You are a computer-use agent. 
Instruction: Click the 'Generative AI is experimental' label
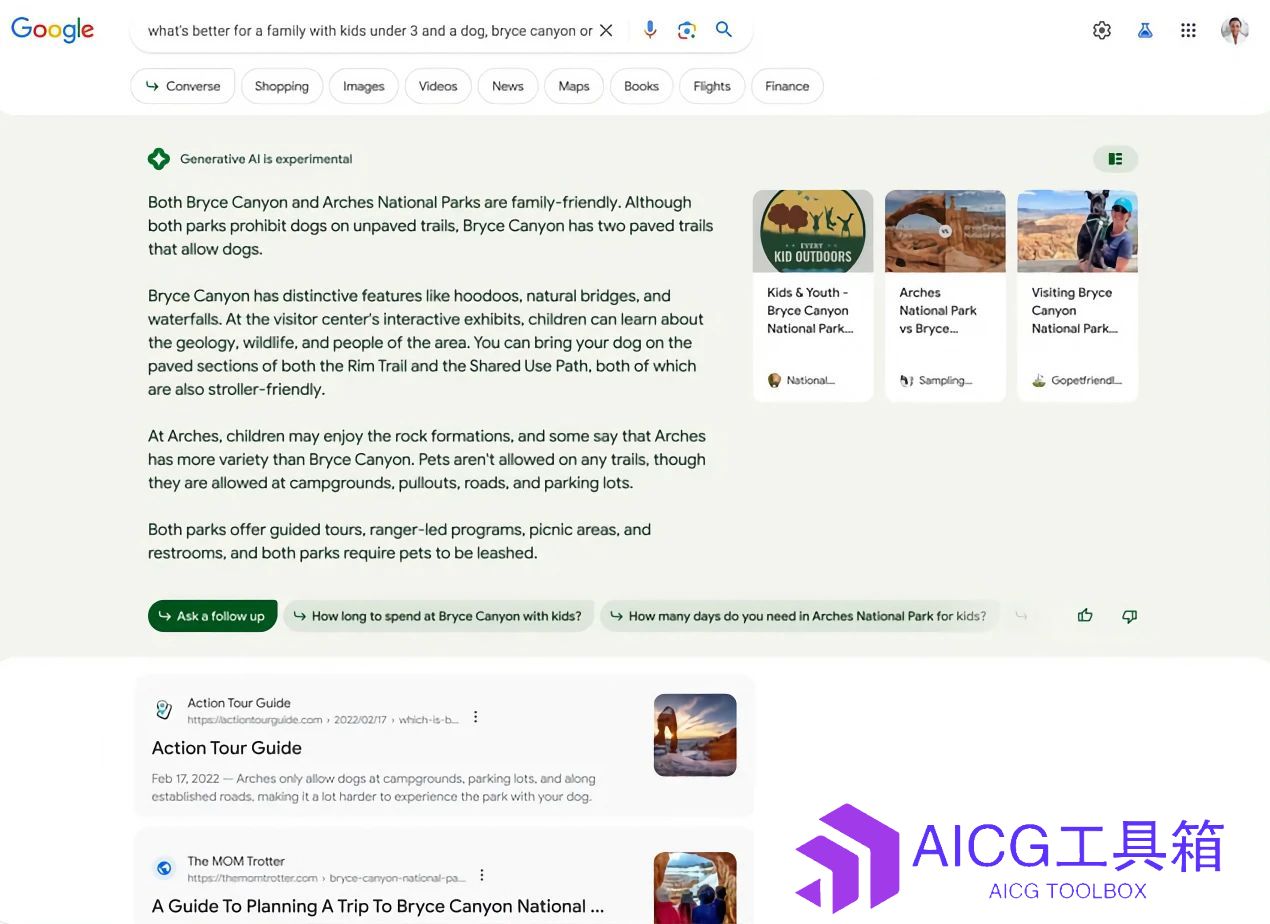coord(266,159)
